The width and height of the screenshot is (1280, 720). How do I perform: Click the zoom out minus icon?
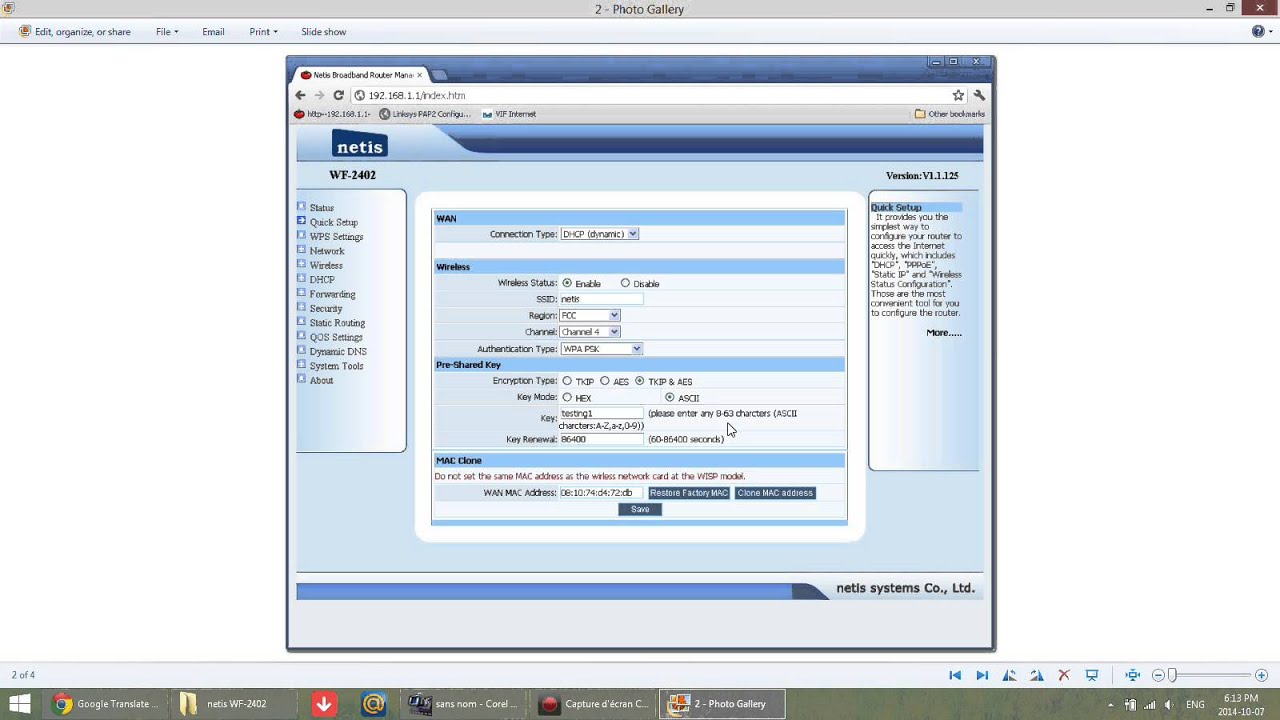(x=1158, y=675)
